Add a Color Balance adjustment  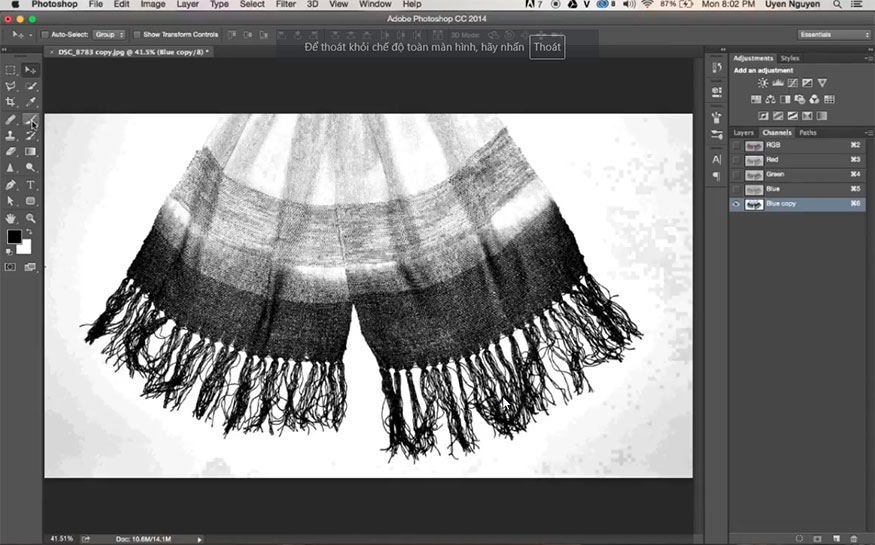(x=771, y=100)
